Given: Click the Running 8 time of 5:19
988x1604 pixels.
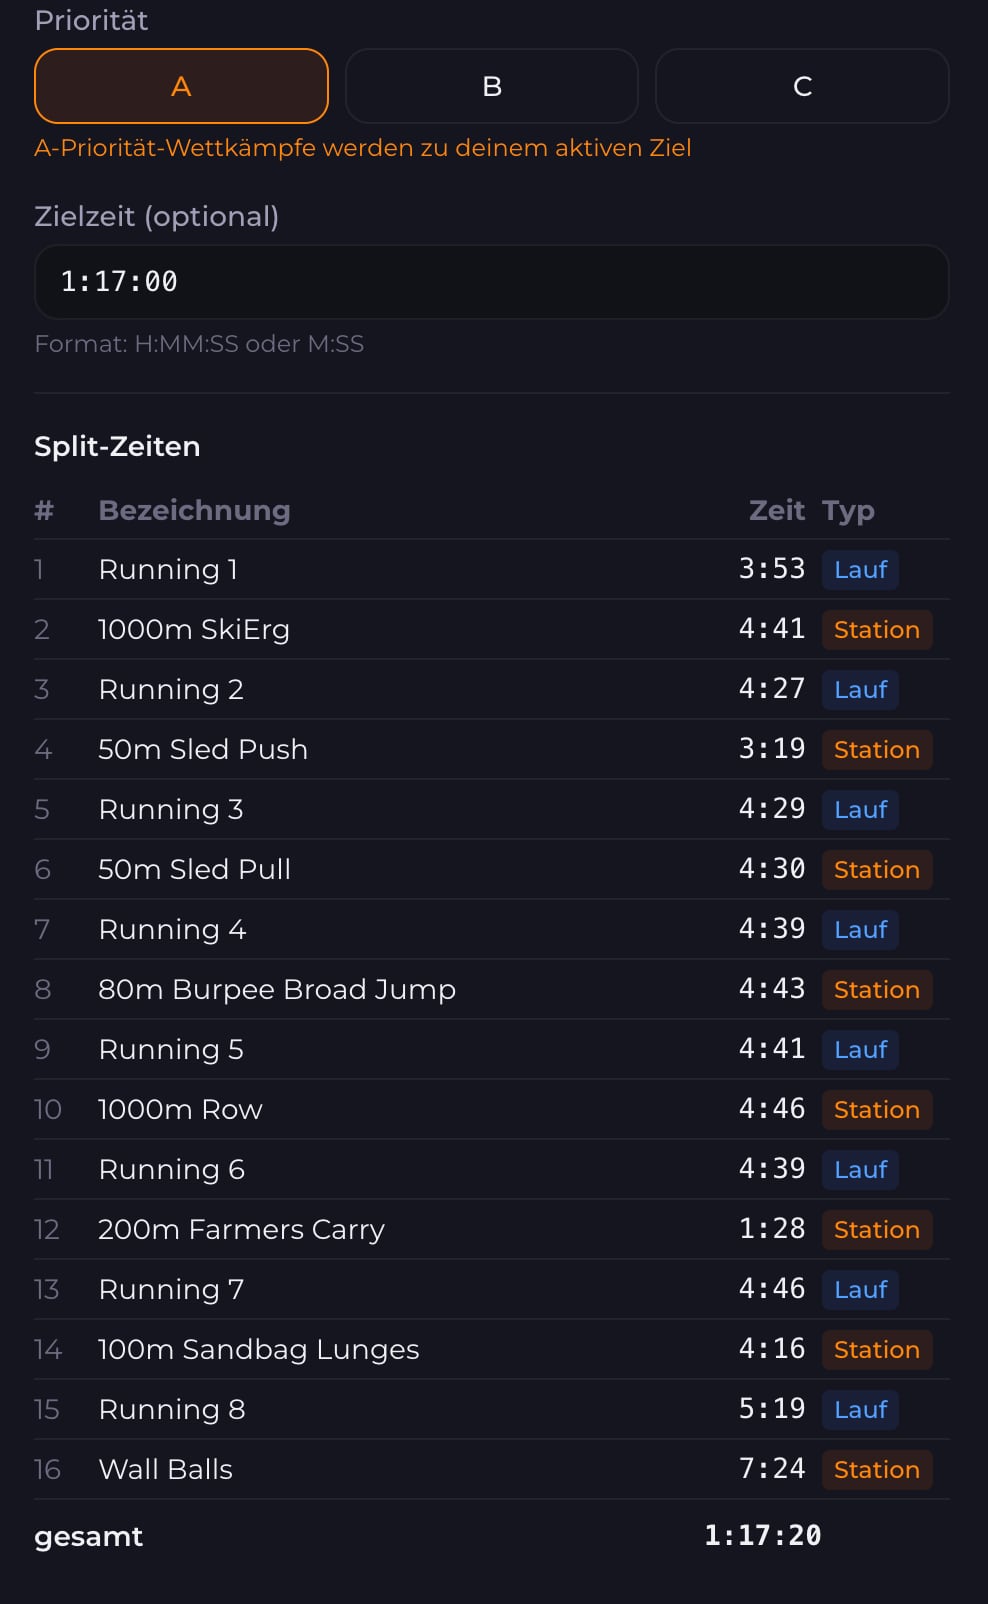Looking at the screenshot, I should tap(771, 1409).
